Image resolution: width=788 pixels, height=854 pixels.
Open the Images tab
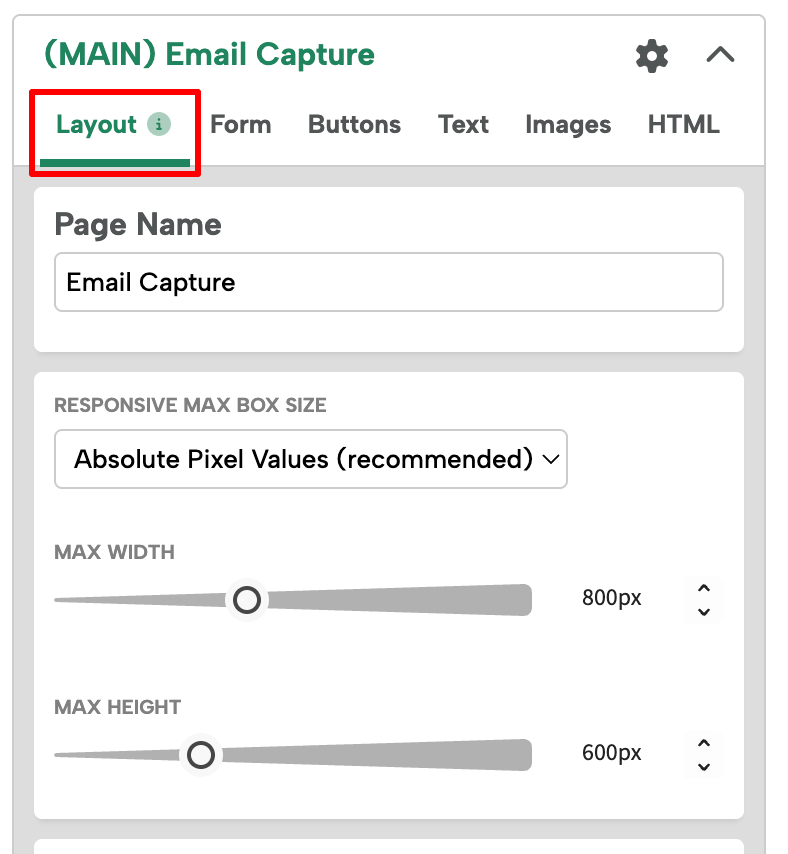[x=567, y=124]
